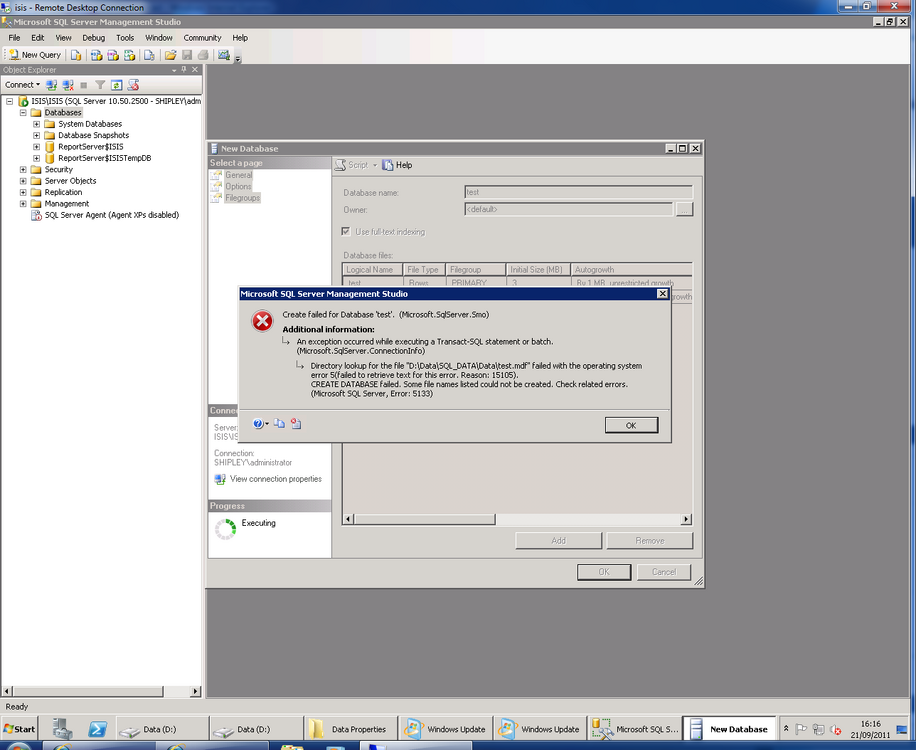
Task: Click the Disconnect icon in Object Explorer
Action: click(x=68, y=85)
